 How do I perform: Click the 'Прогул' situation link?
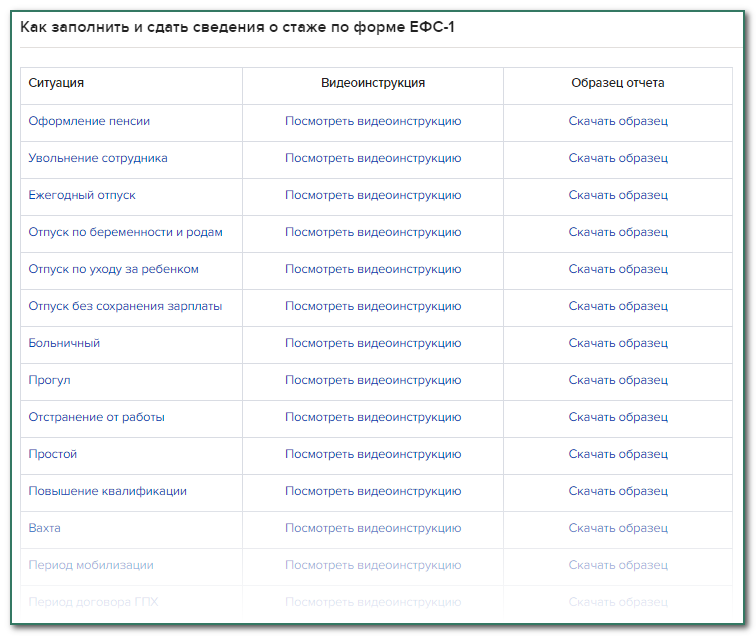[x=49, y=380]
